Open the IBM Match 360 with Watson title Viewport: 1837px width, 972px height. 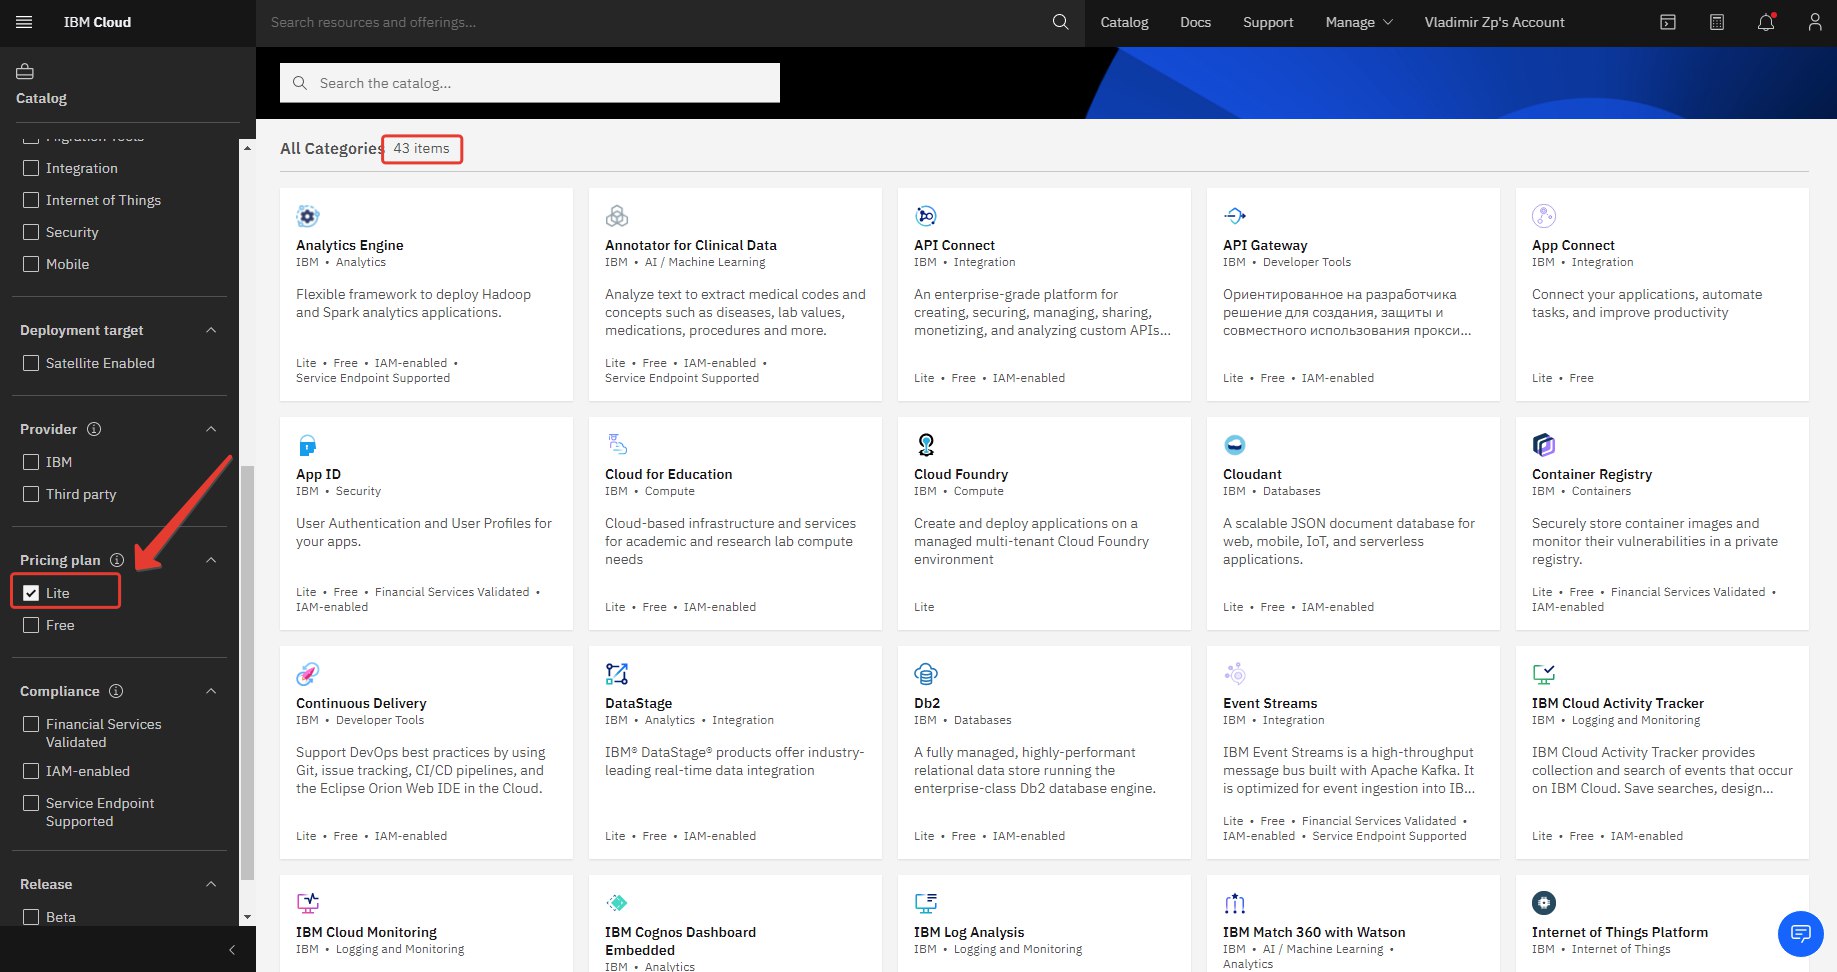1314,932
